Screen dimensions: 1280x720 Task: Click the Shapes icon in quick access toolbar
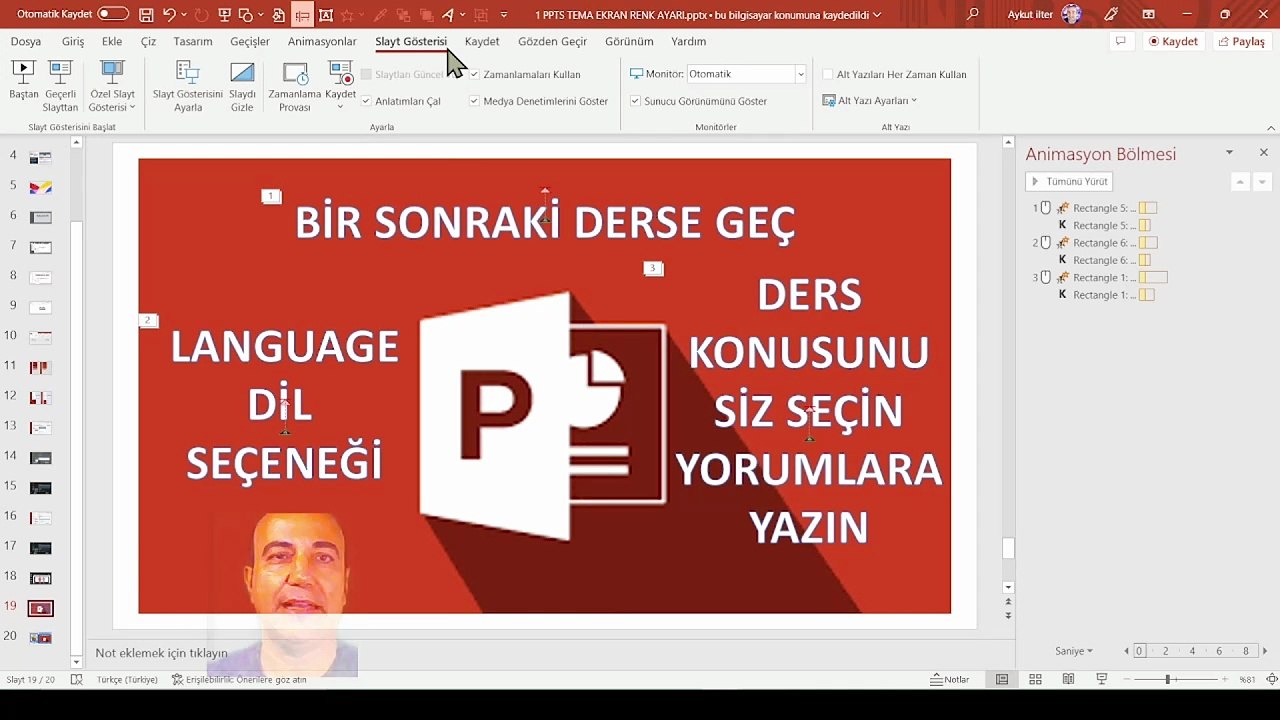(245, 15)
